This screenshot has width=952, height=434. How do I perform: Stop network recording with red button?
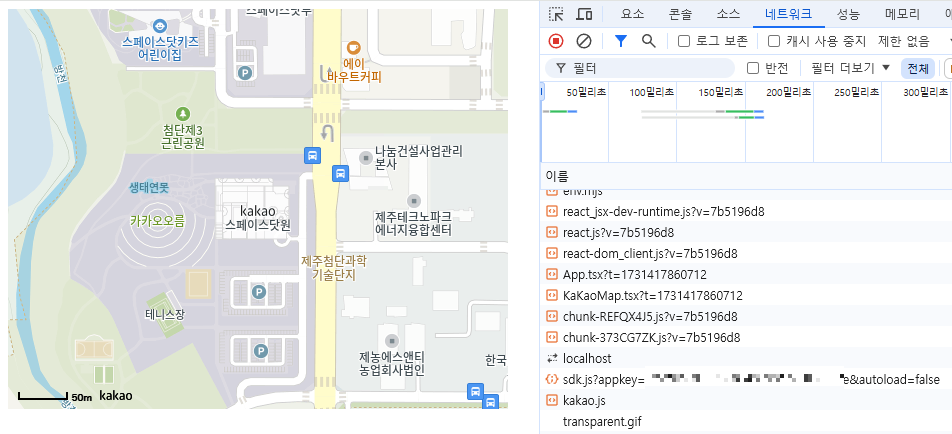[x=556, y=41]
